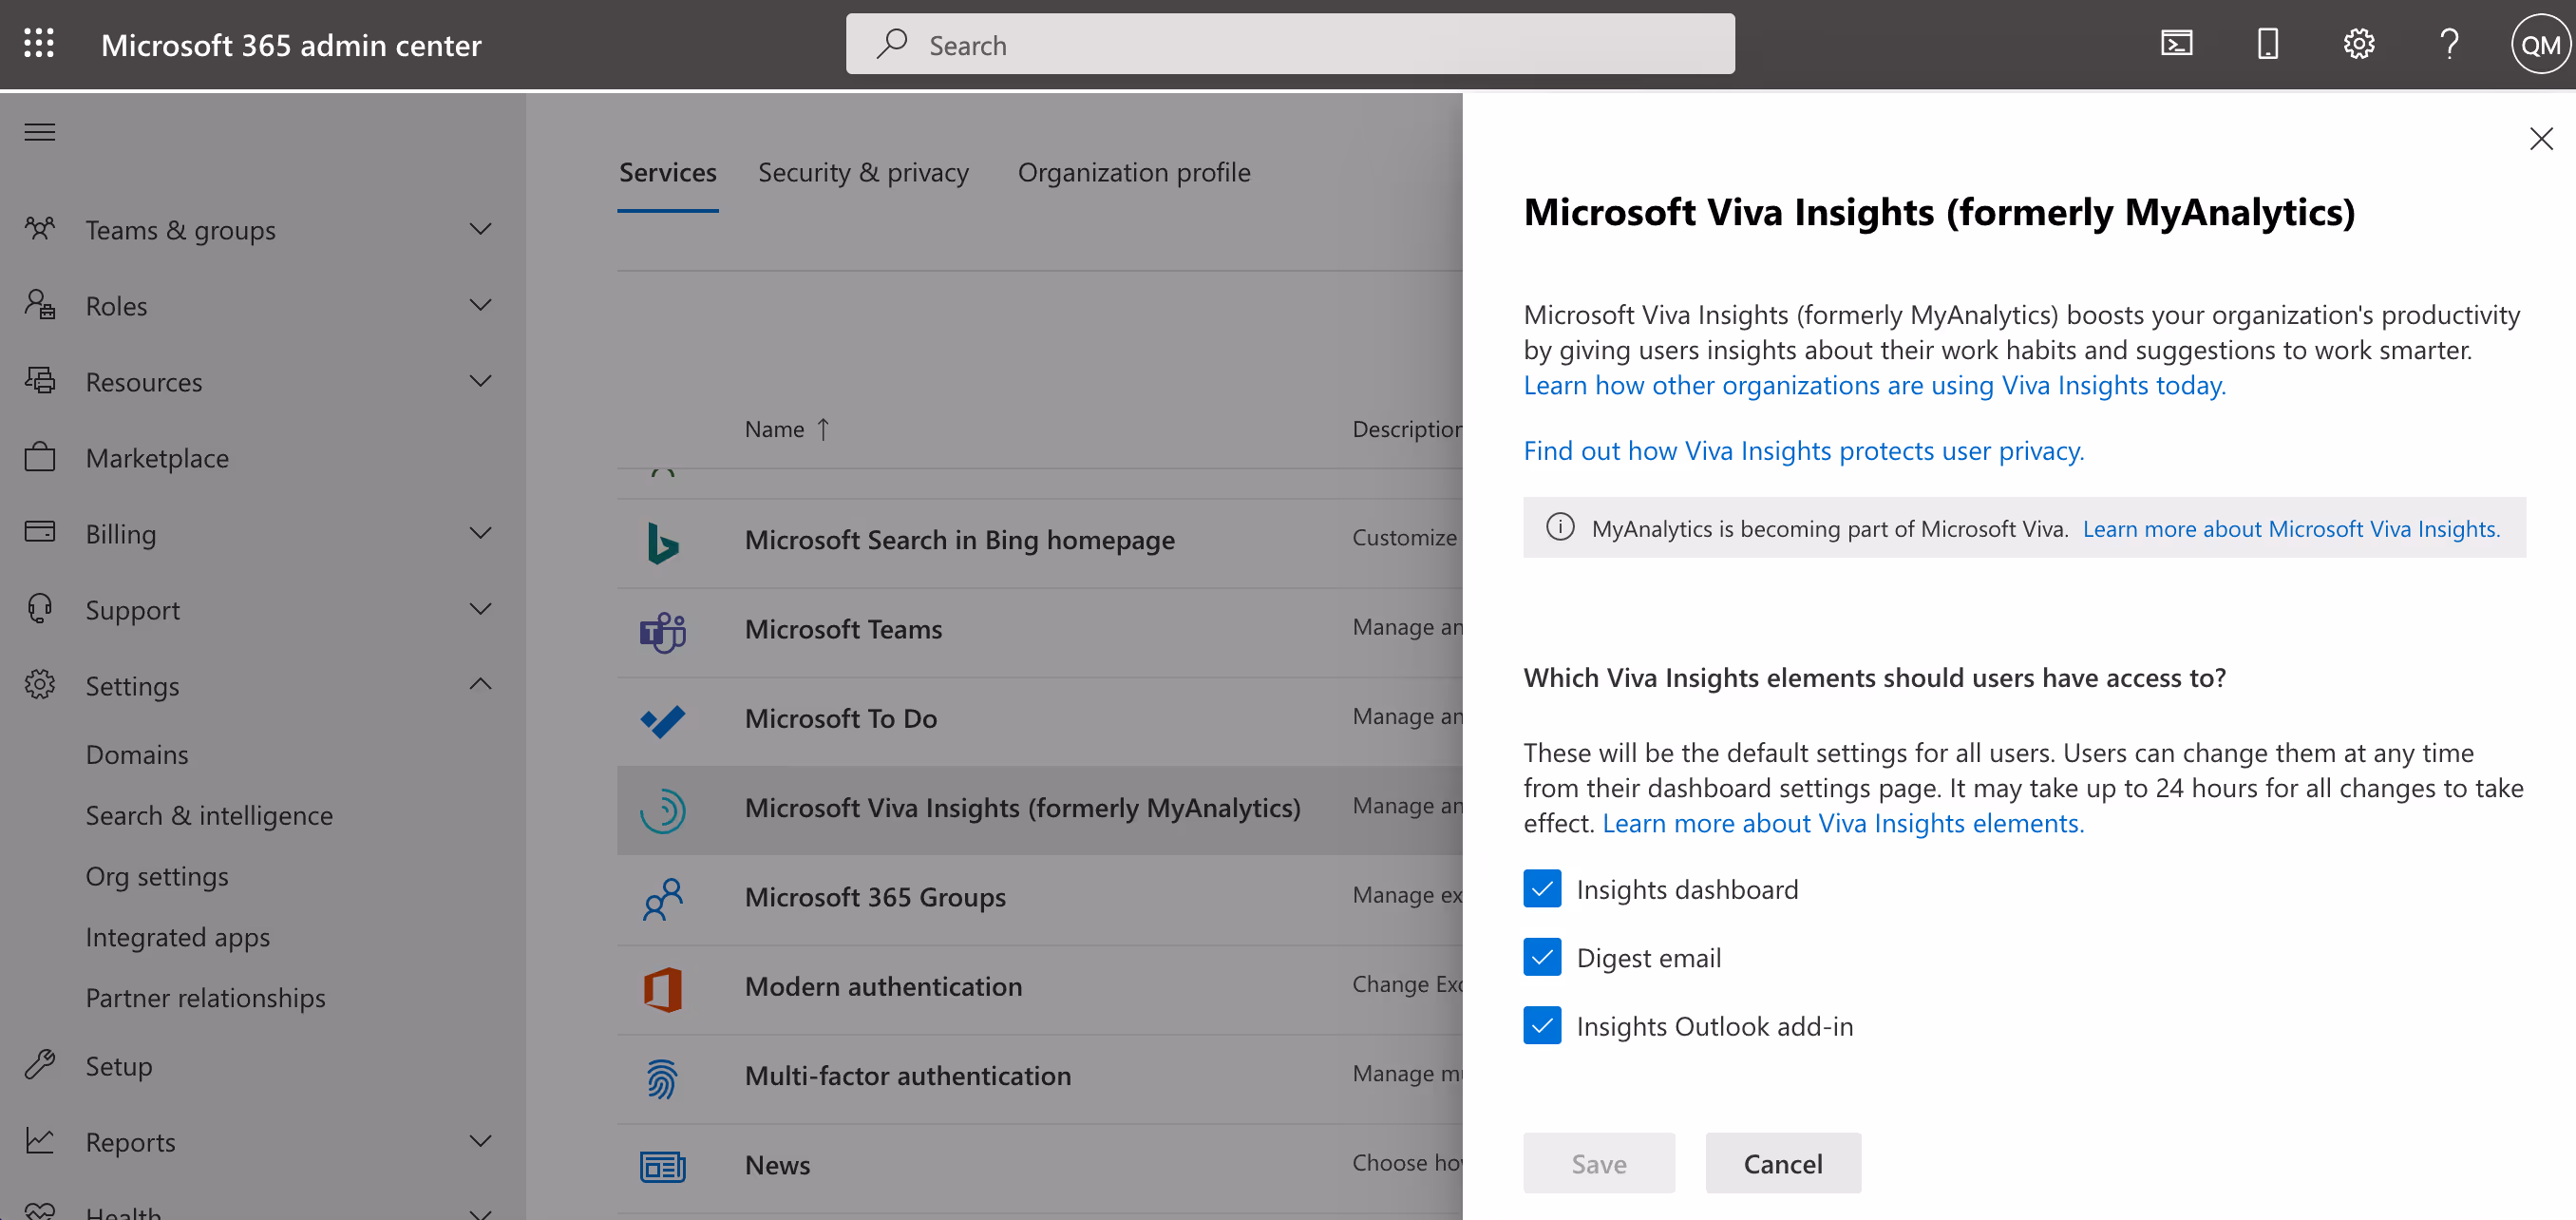
Task: Expand the Billing navigation section
Action: [x=480, y=534]
